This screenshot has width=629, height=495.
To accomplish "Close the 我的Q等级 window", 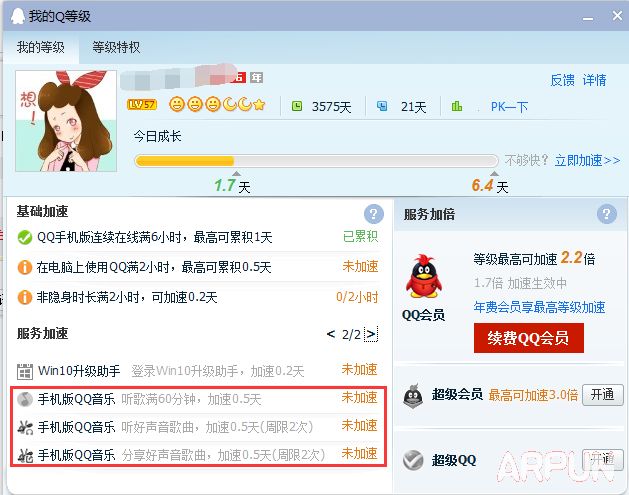I will [617, 16].
